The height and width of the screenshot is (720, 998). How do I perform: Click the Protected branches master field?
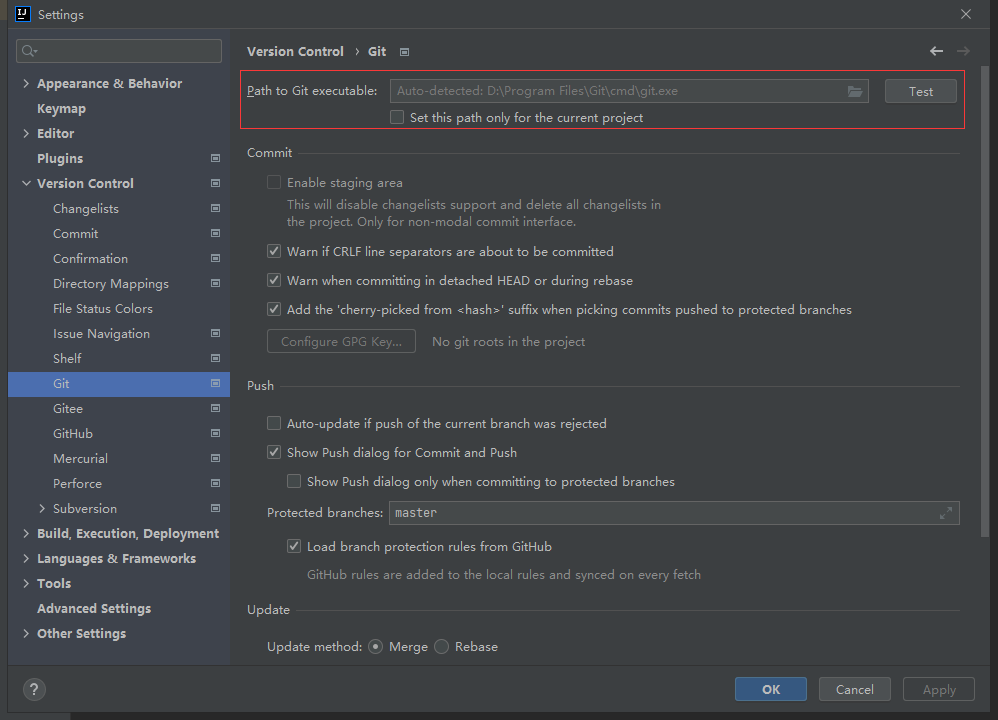point(674,513)
